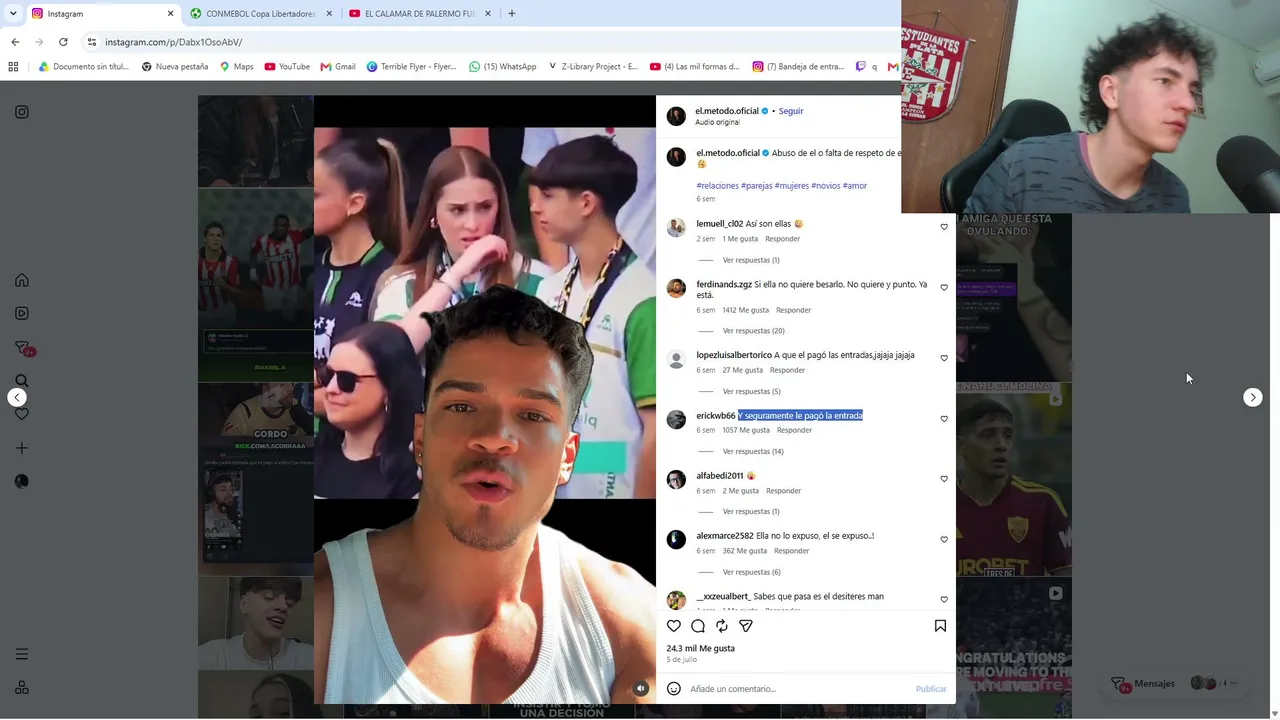Expand "Ver respuestas (14)"
This screenshot has width=1280, height=720.
pyautogui.click(x=753, y=452)
